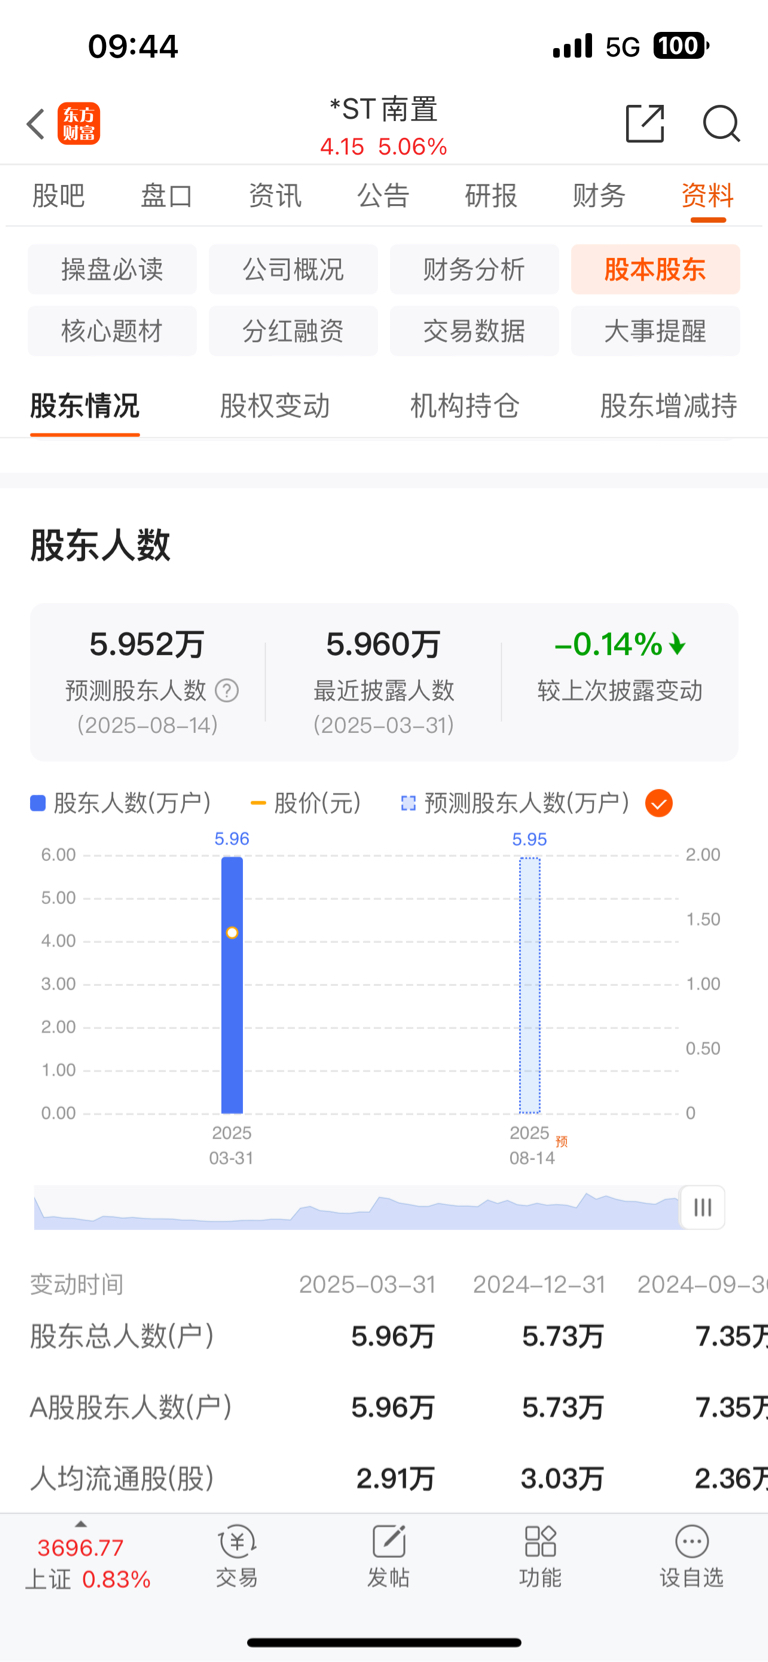Switch to the 财务 tab
The height and width of the screenshot is (1662, 768).
tap(599, 195)
